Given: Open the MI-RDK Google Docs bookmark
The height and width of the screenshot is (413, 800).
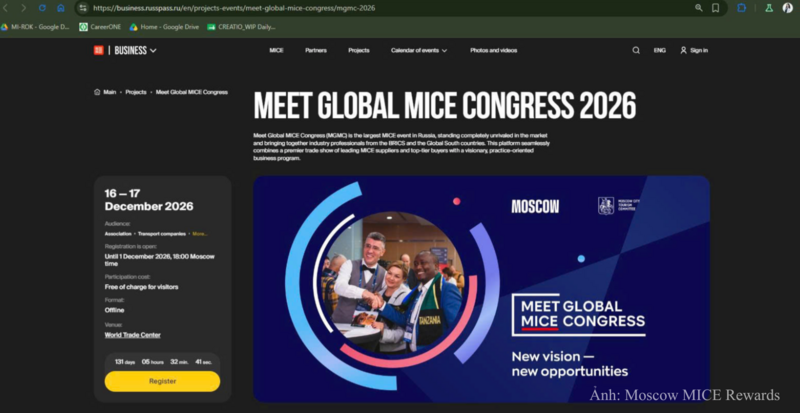Looking at the screenshot, I should coord(35,27).
